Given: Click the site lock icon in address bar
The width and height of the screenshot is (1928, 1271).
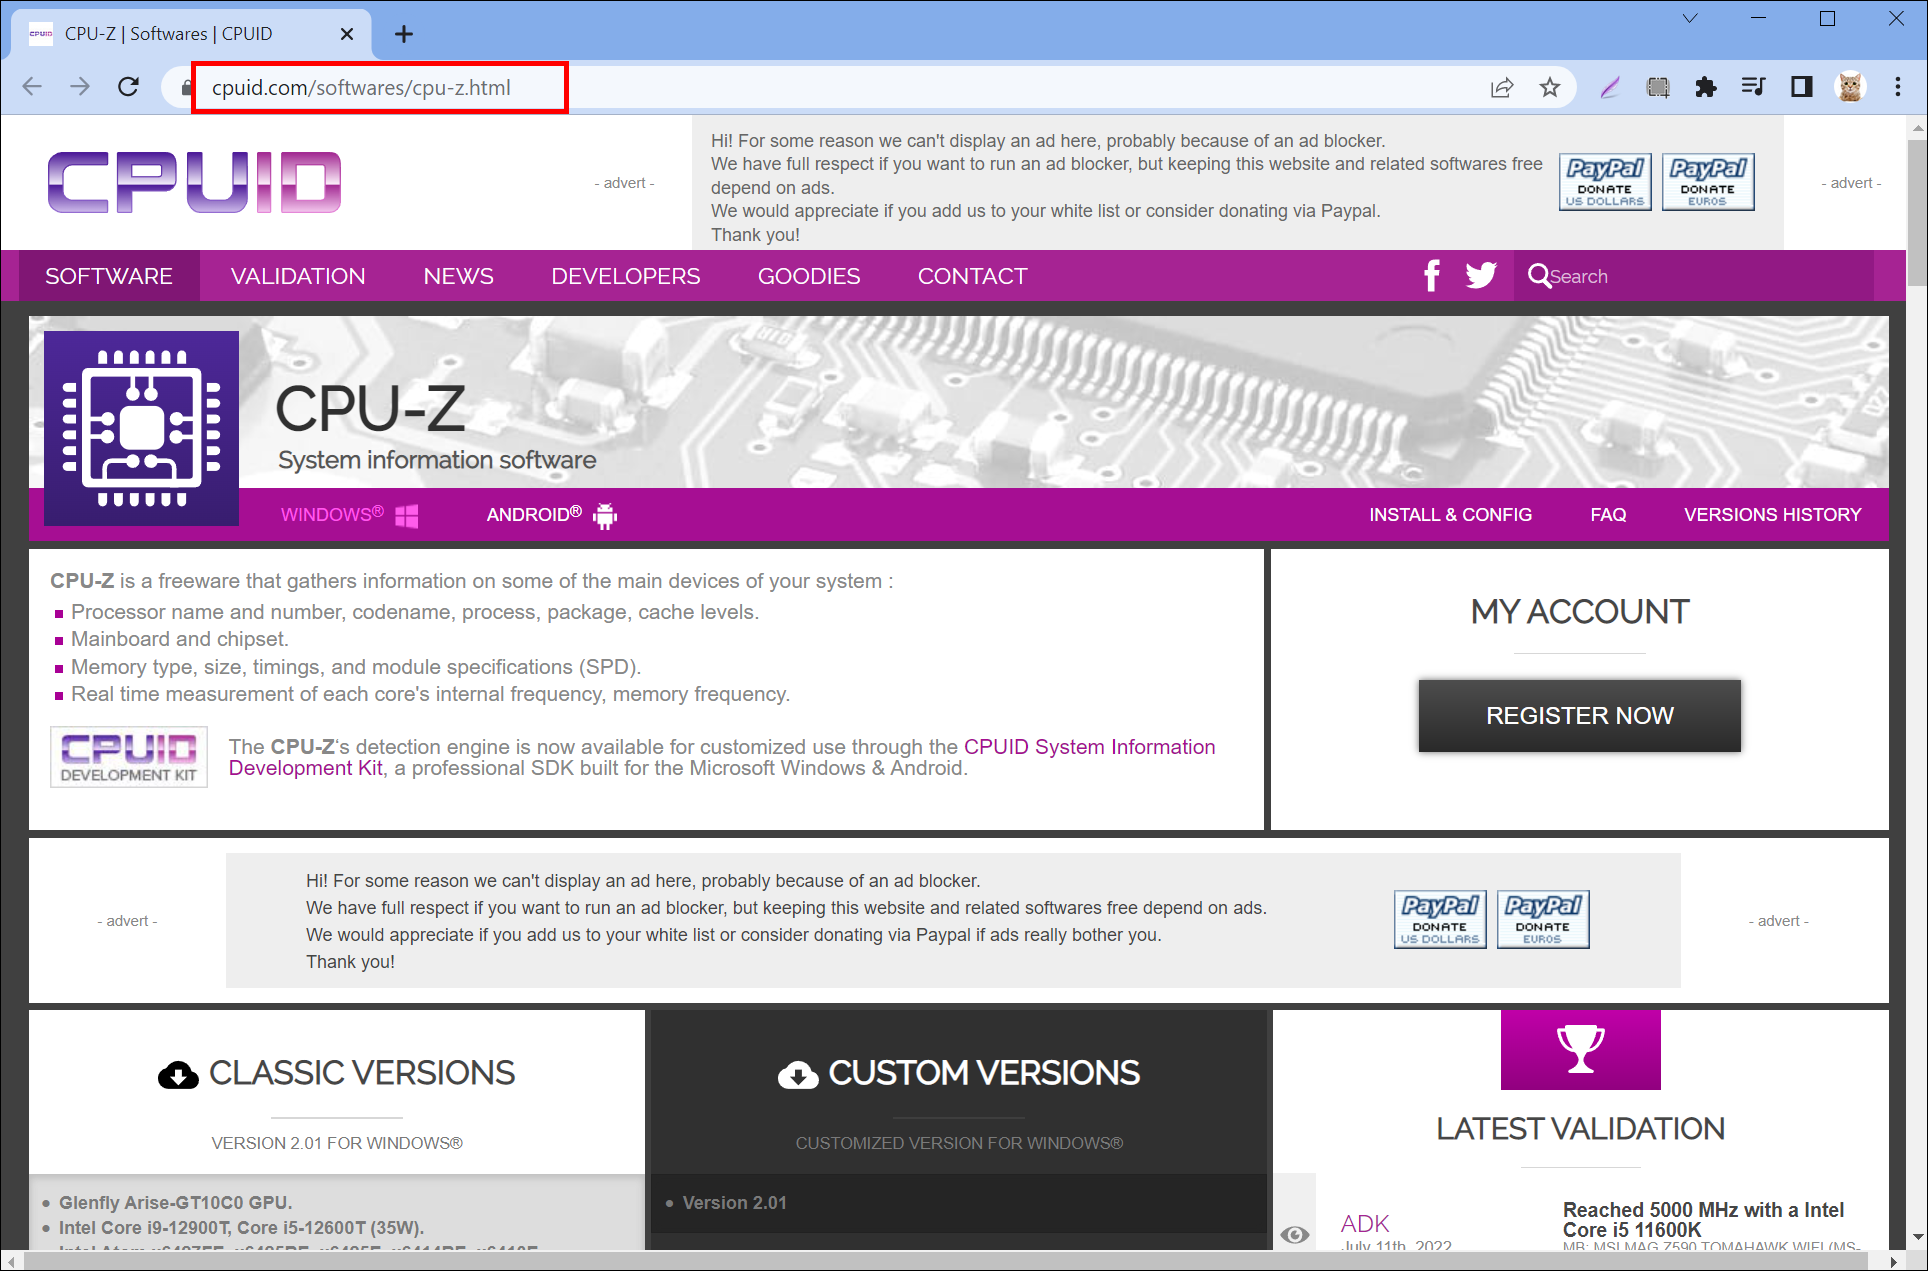Looking at the screenshot, I should pos(186,88).
